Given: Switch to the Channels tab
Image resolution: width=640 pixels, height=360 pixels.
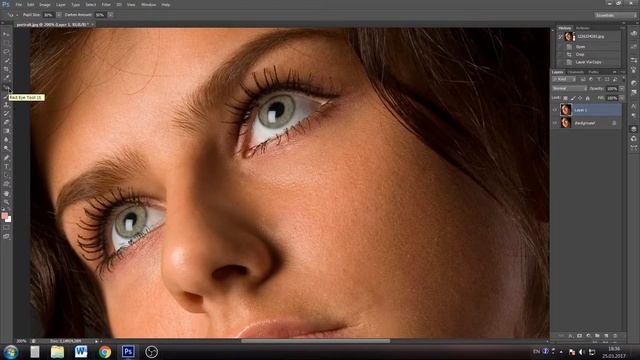Looking at the screenshot, I should click(x=576, y=72).
